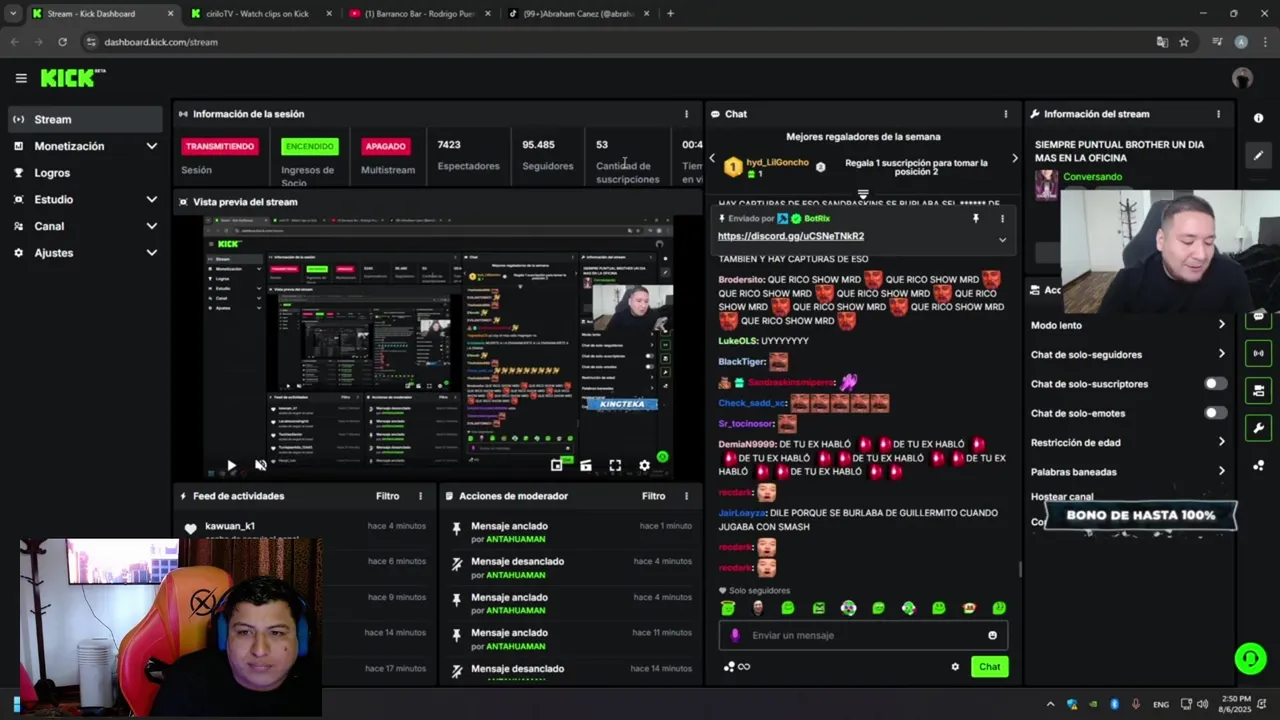Click the moderator camera icon in right rail
This screenshot has width=1280, height=720.
[x=1258, y=390]
